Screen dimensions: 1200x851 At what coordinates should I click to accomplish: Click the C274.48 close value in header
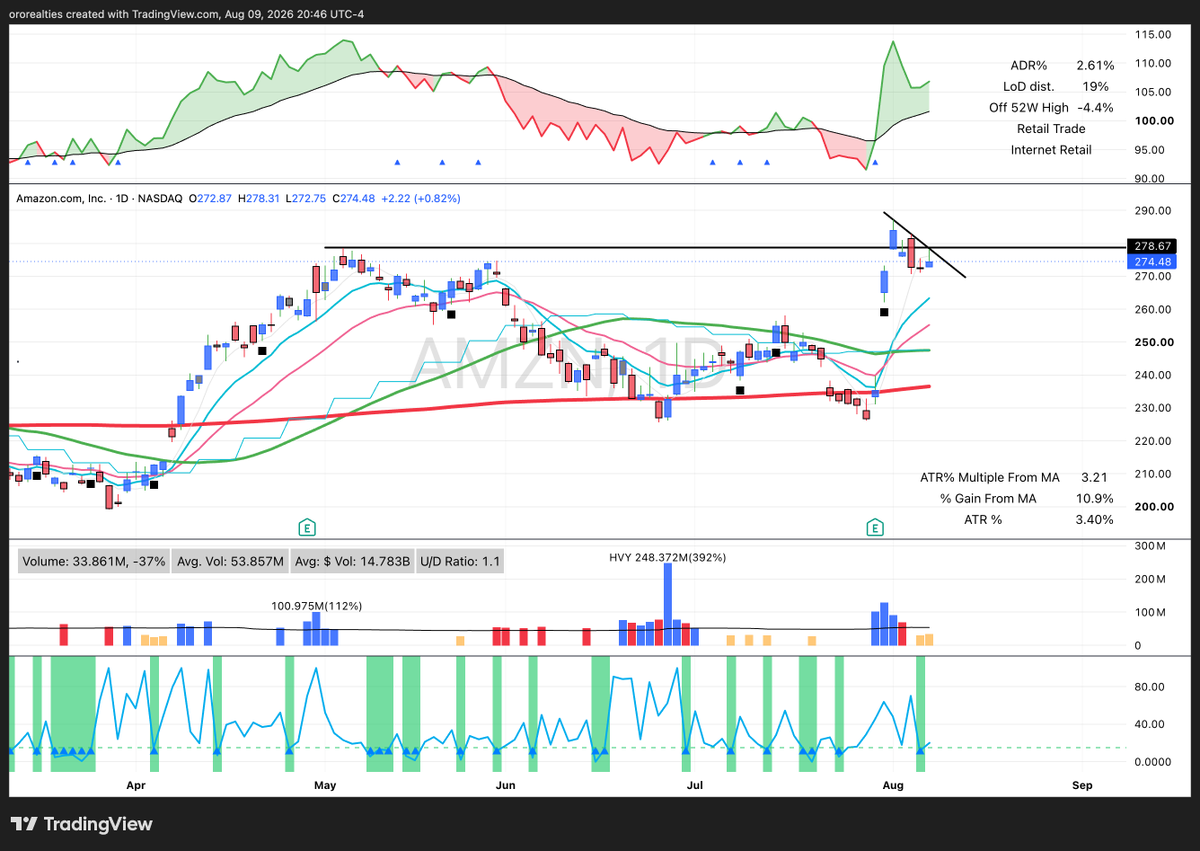[x=354, y=199]
